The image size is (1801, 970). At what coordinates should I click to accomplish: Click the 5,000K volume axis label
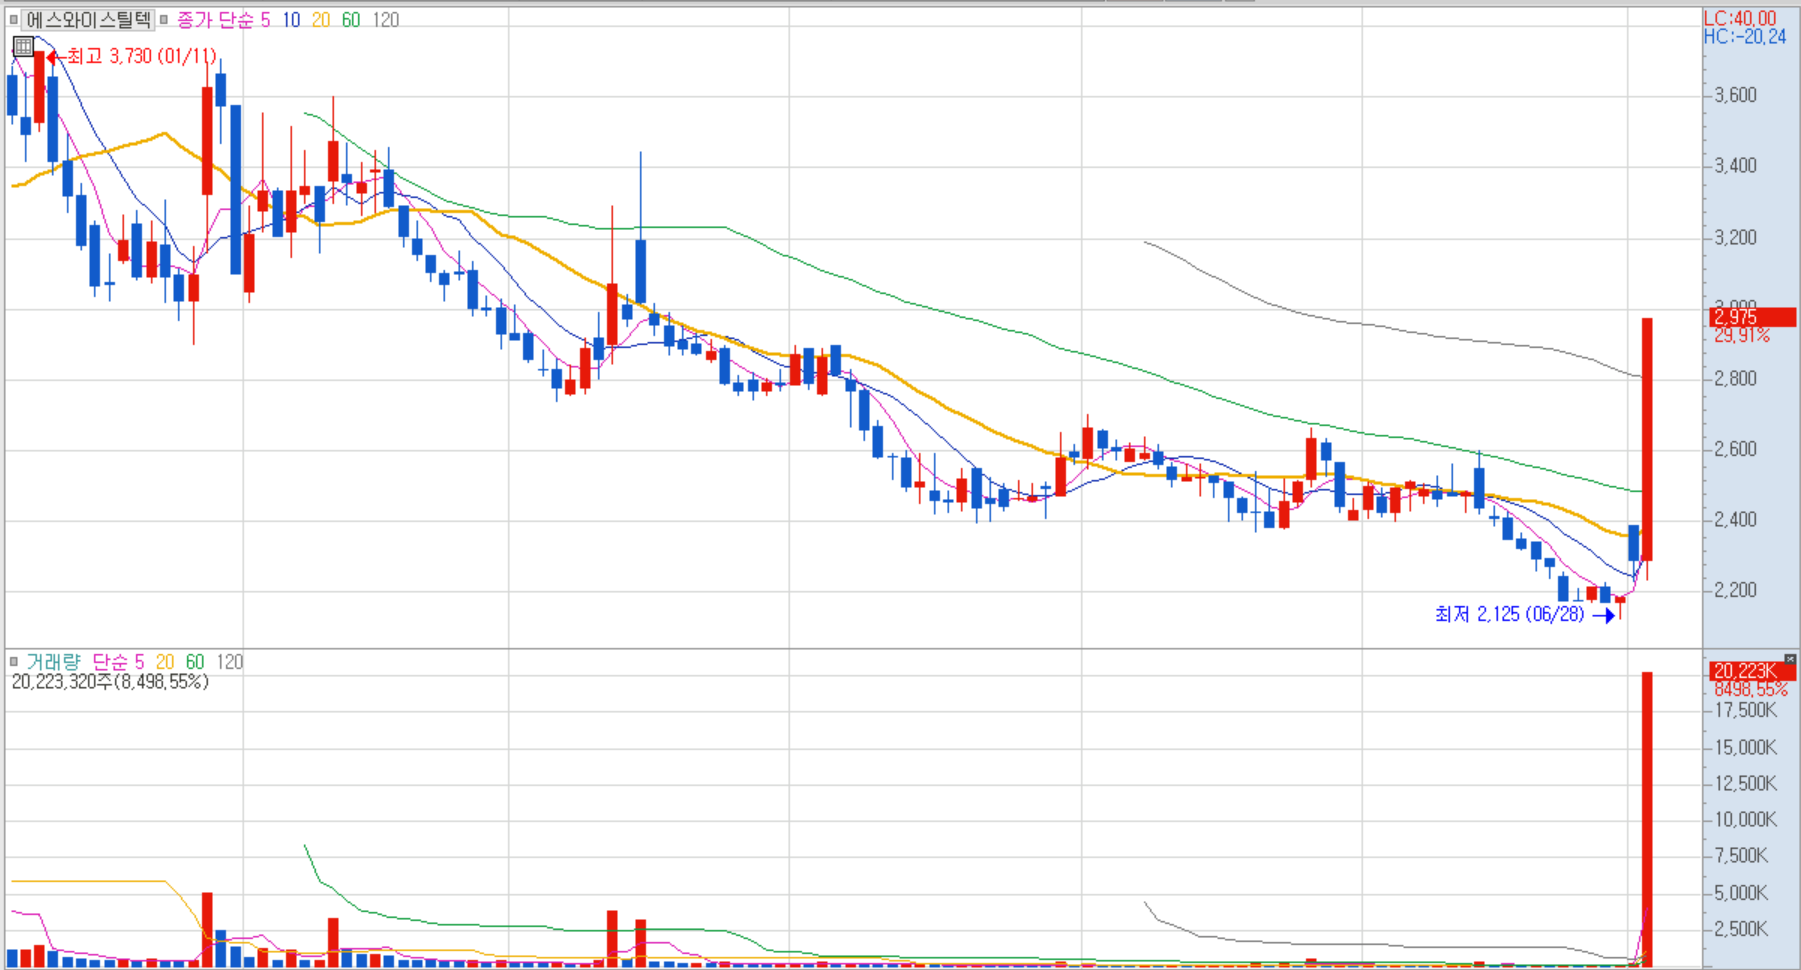click(1741, 892)
